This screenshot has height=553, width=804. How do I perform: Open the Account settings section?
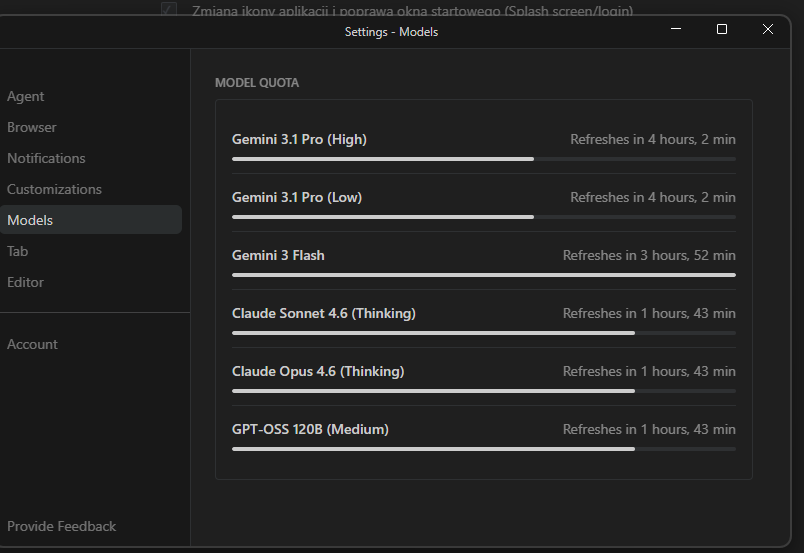tap(32, 344)
